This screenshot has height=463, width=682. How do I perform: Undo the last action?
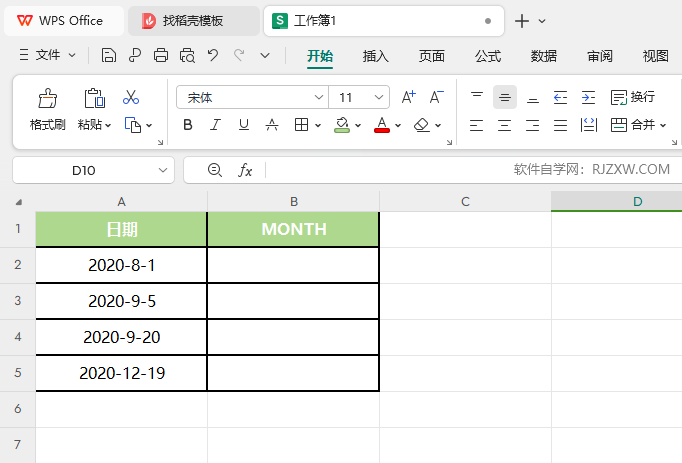213,55
